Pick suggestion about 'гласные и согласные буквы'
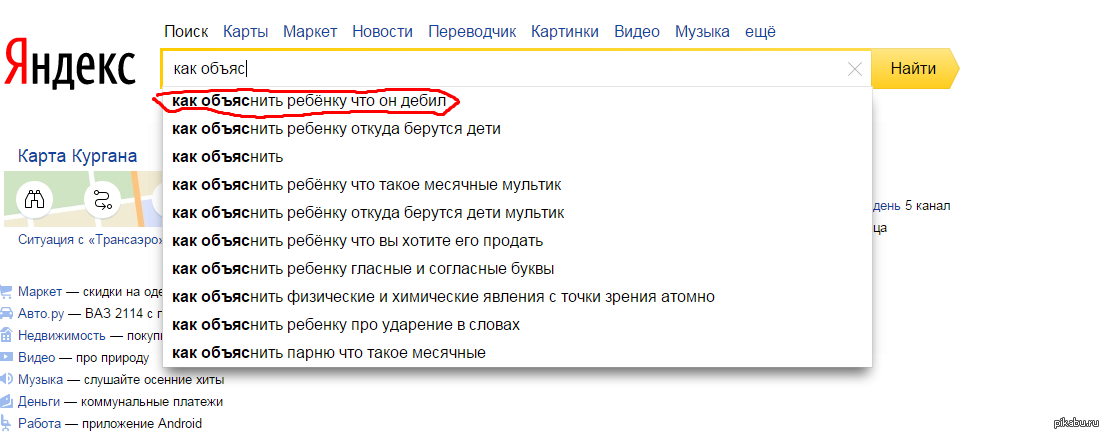Screen dimensions: 1104x434 coord(363,269)
